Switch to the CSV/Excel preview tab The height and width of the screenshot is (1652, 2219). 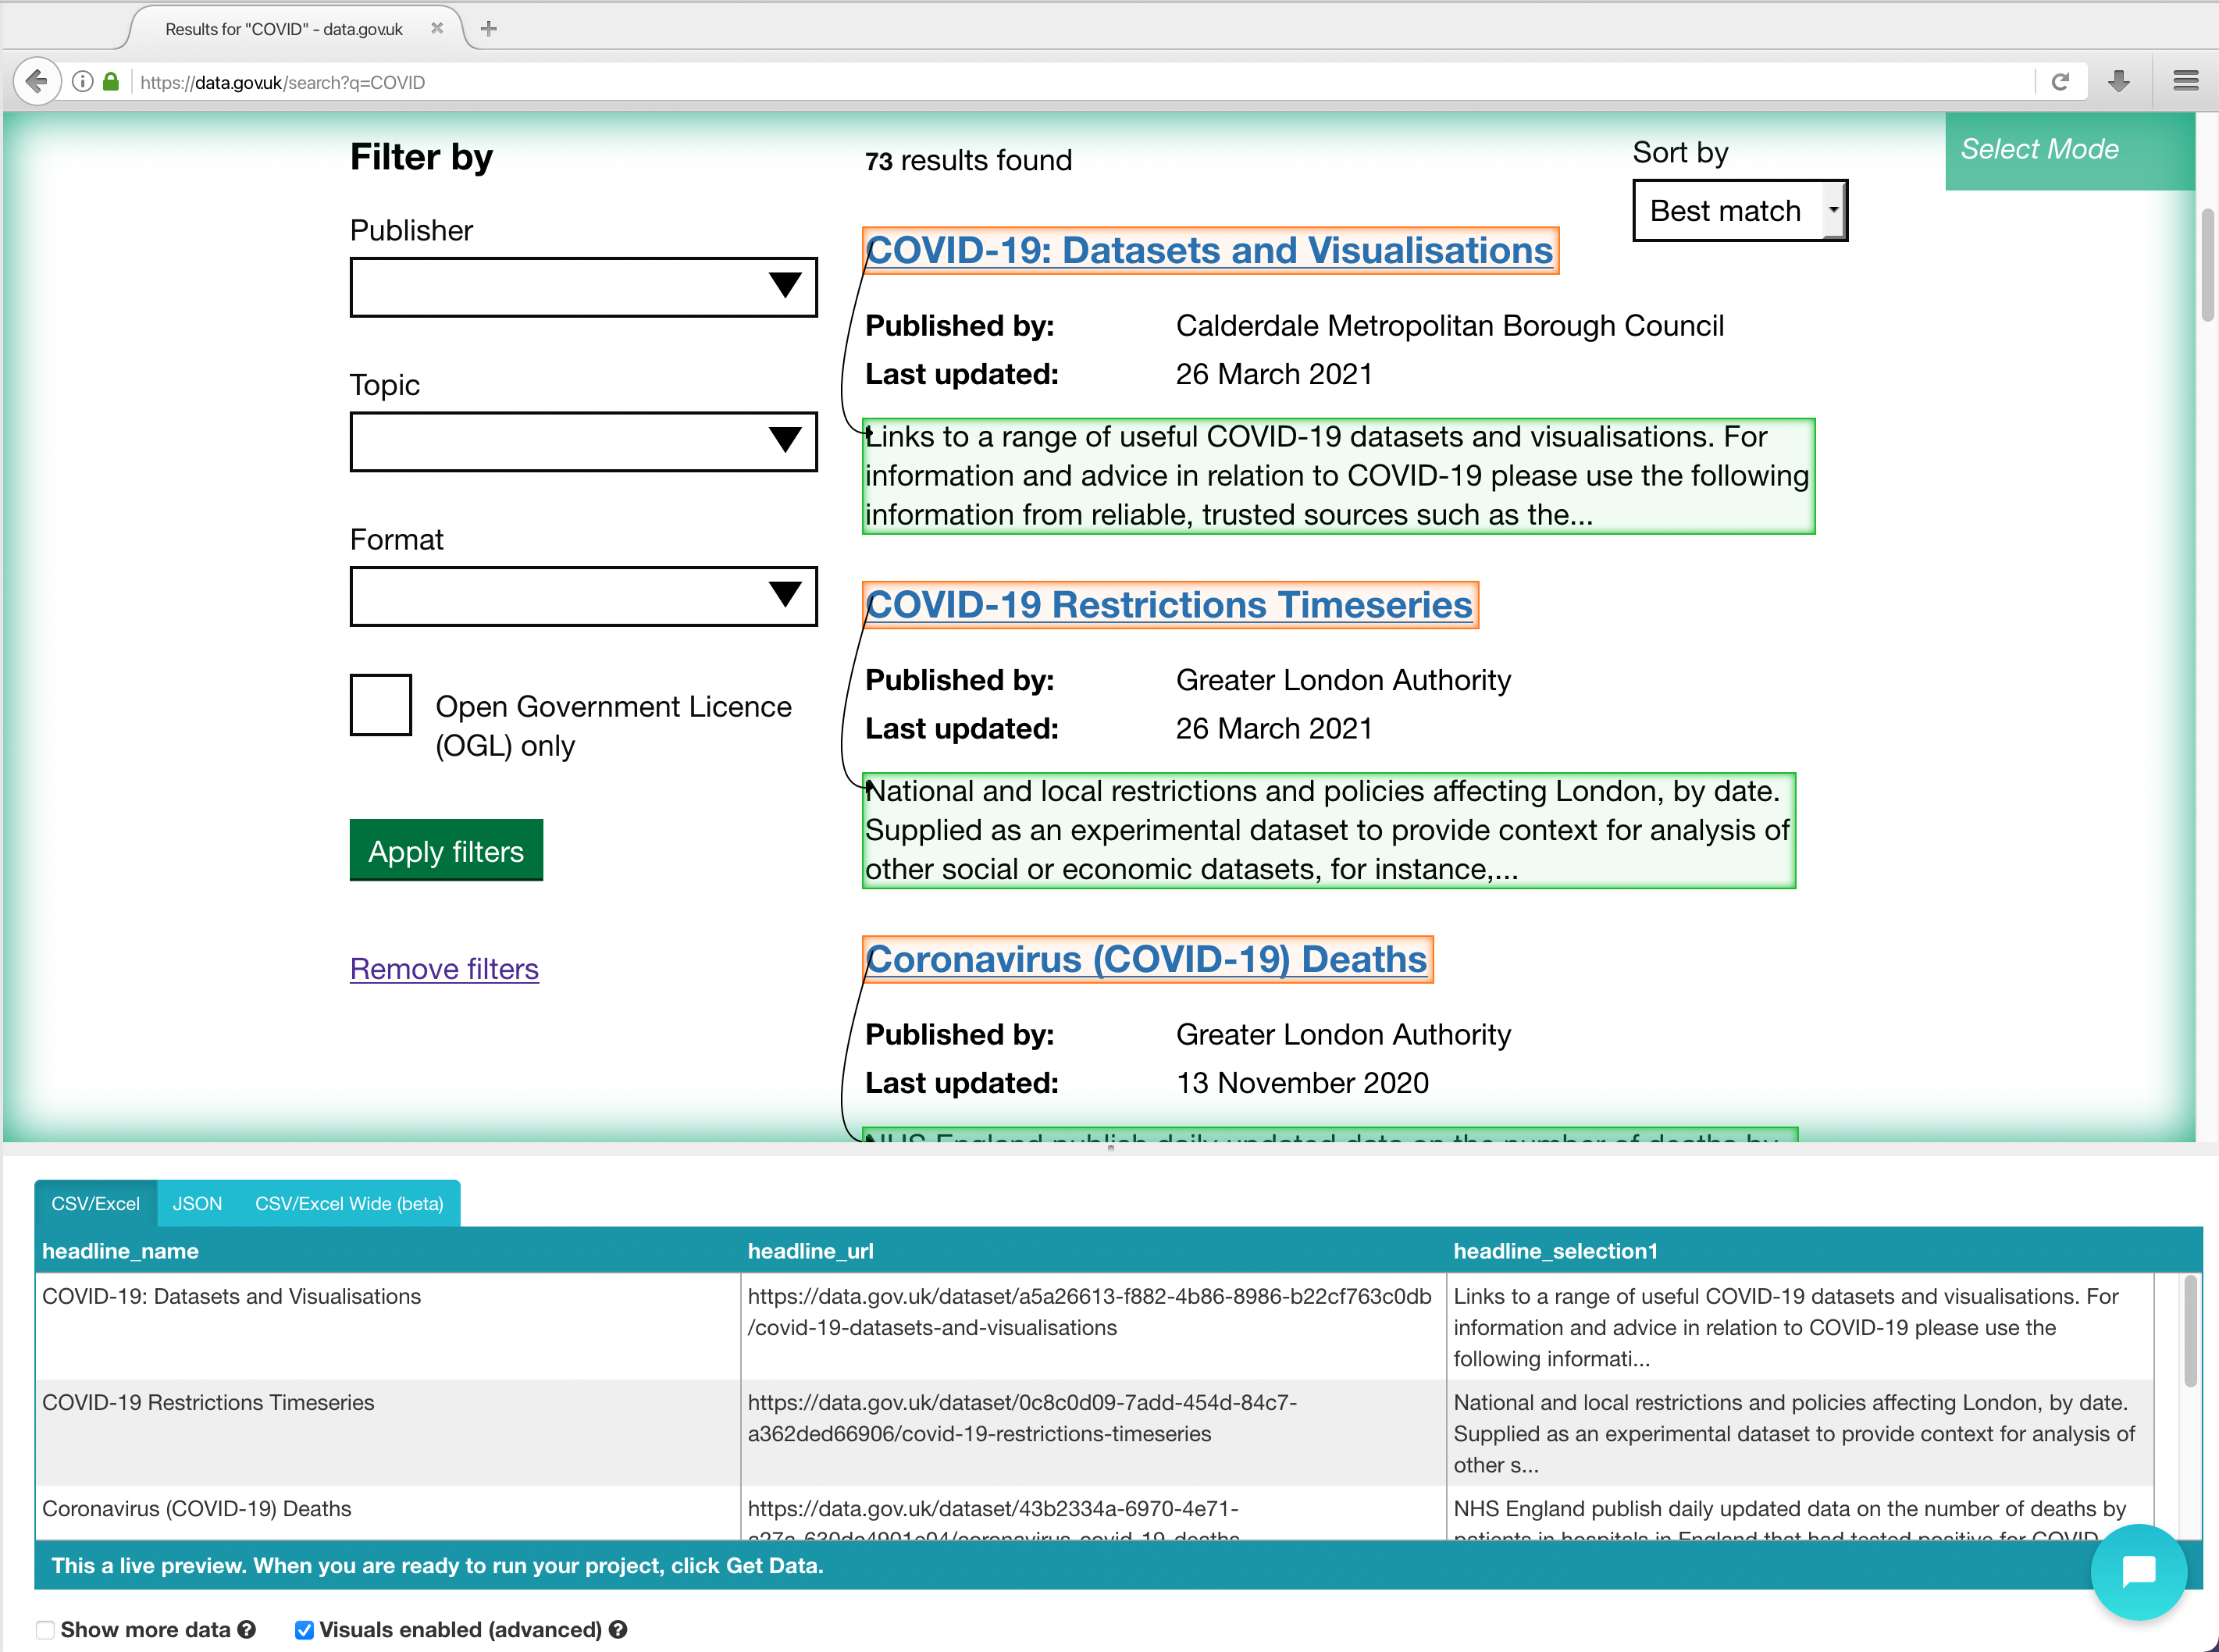point(95,1203)
